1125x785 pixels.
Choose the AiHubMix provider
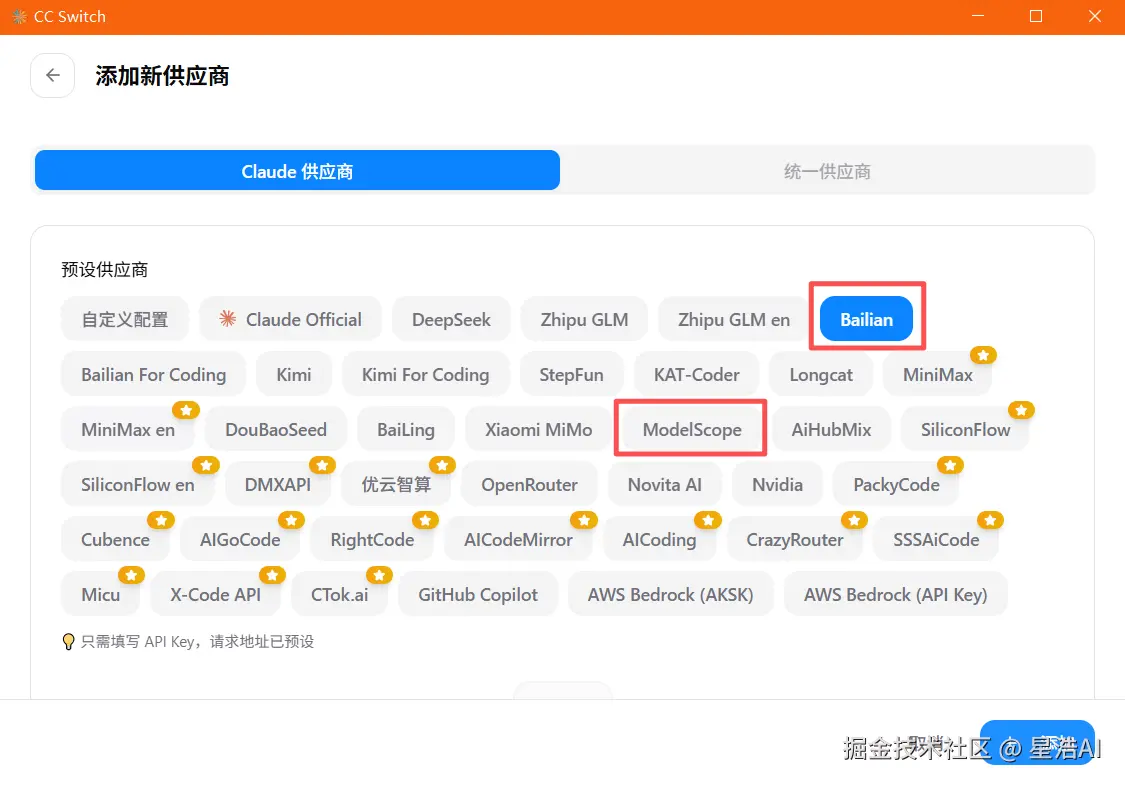831,430
